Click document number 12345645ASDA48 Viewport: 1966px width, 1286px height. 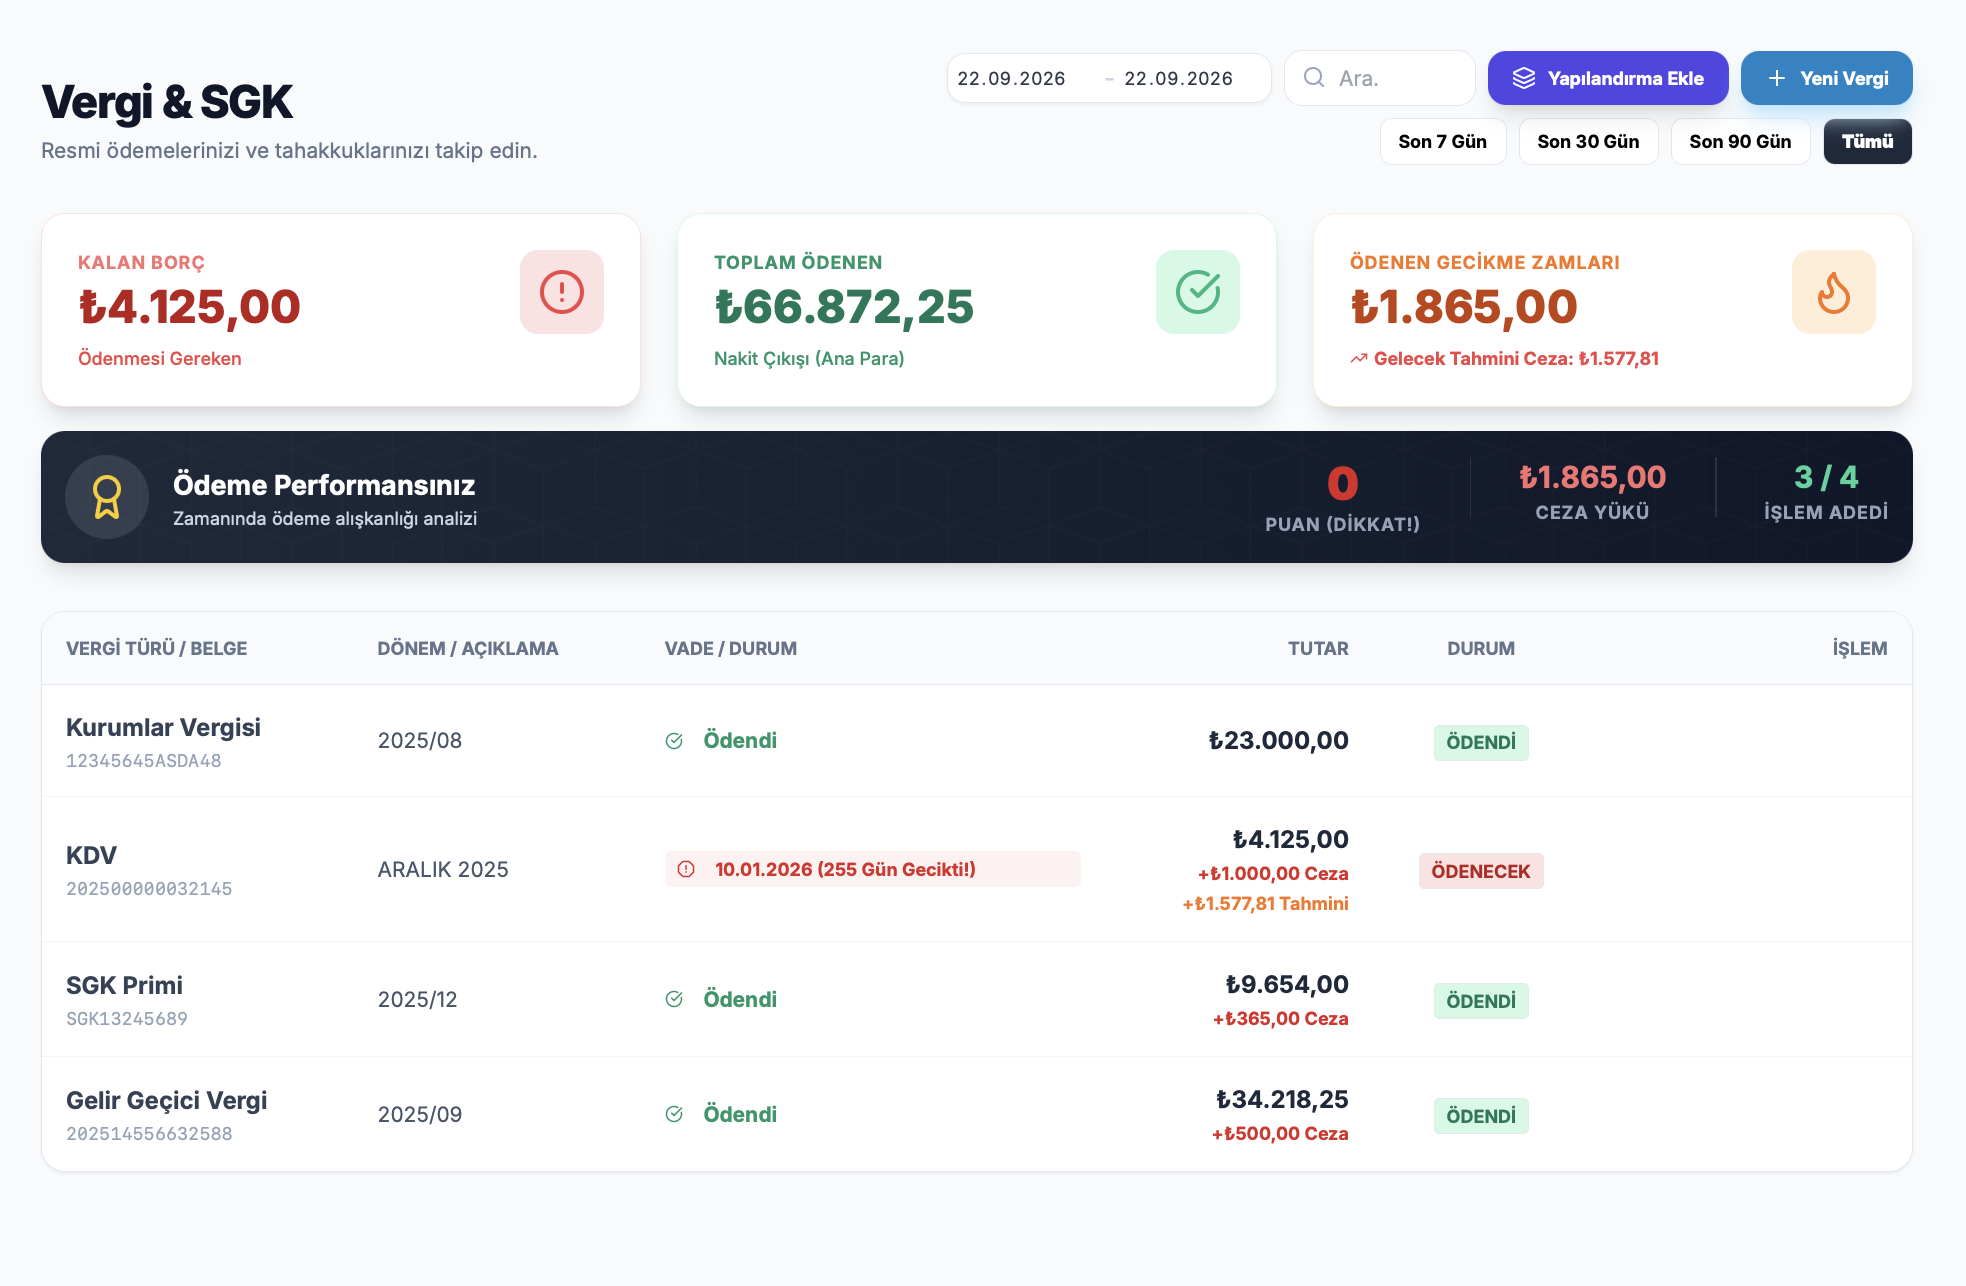pyautogui.click(x=143, y=761)
